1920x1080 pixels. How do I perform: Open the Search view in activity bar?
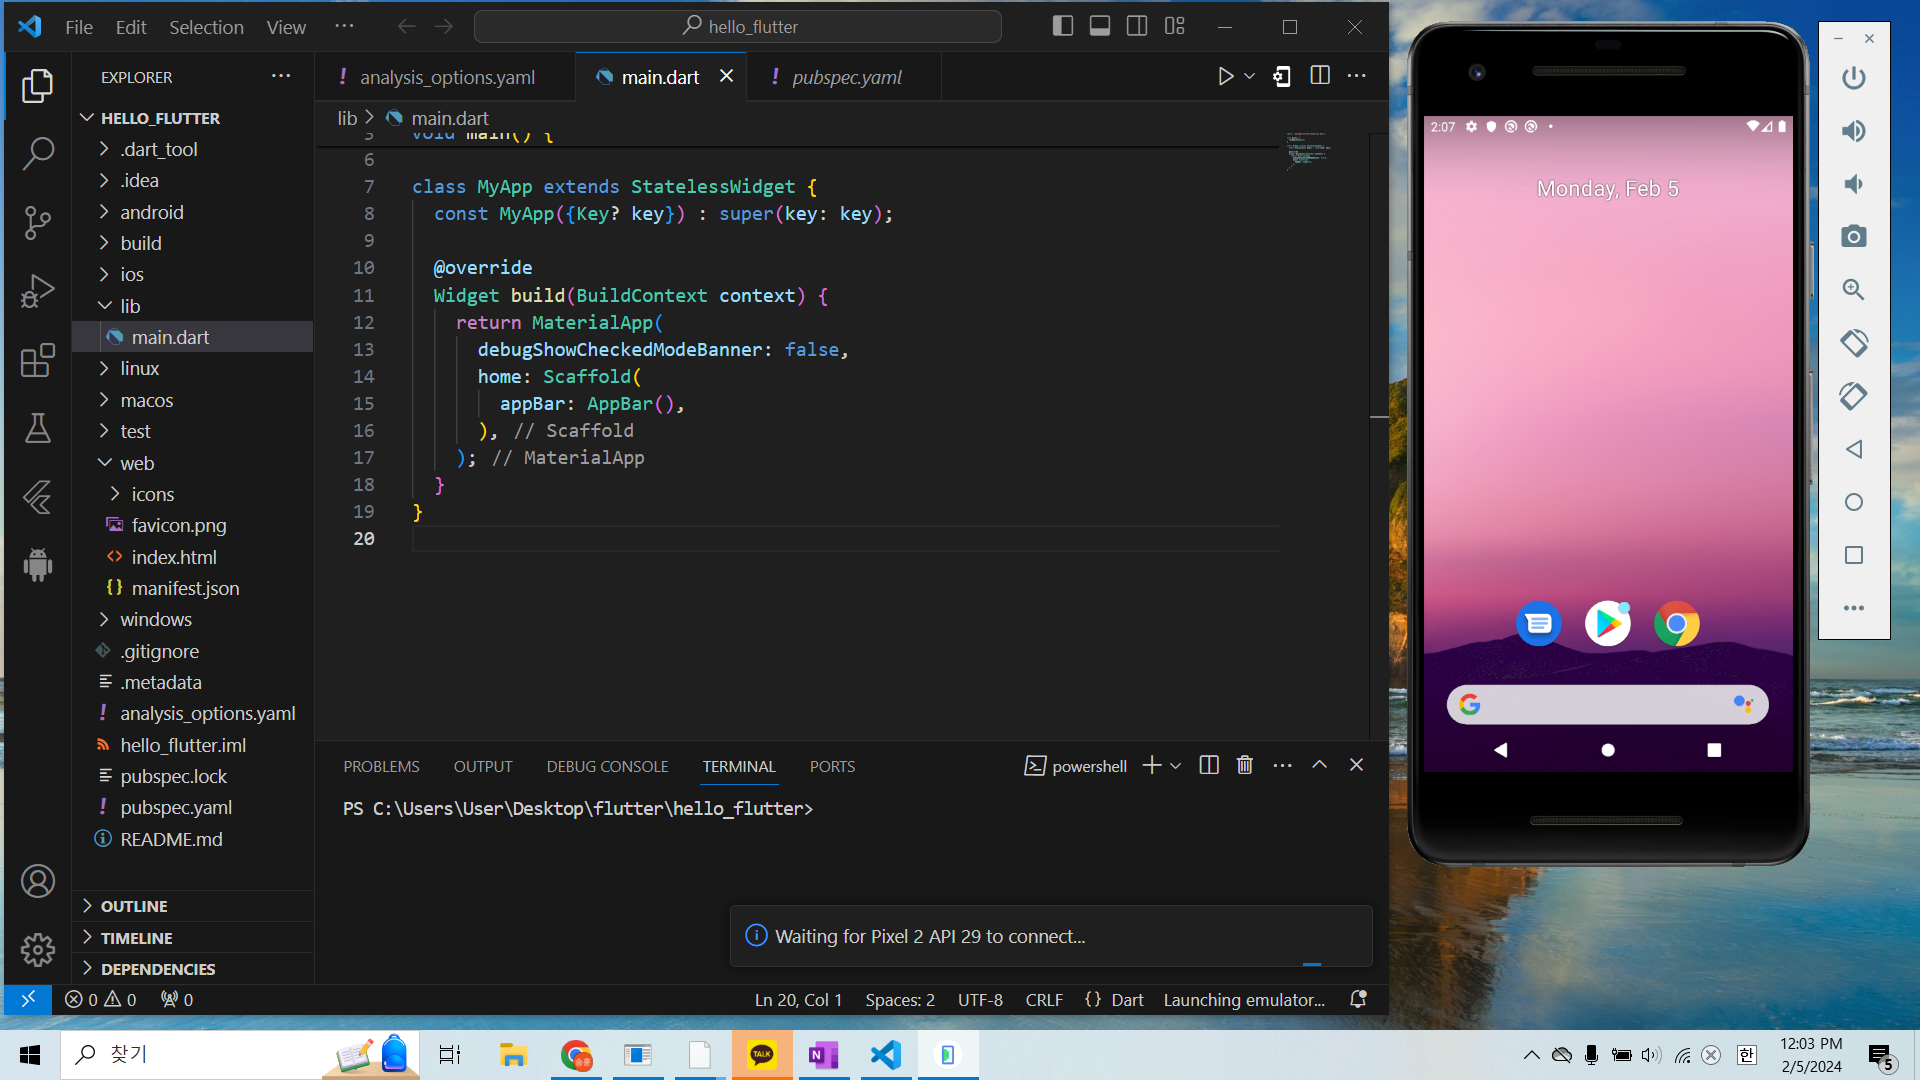click(x=38, y=154)
